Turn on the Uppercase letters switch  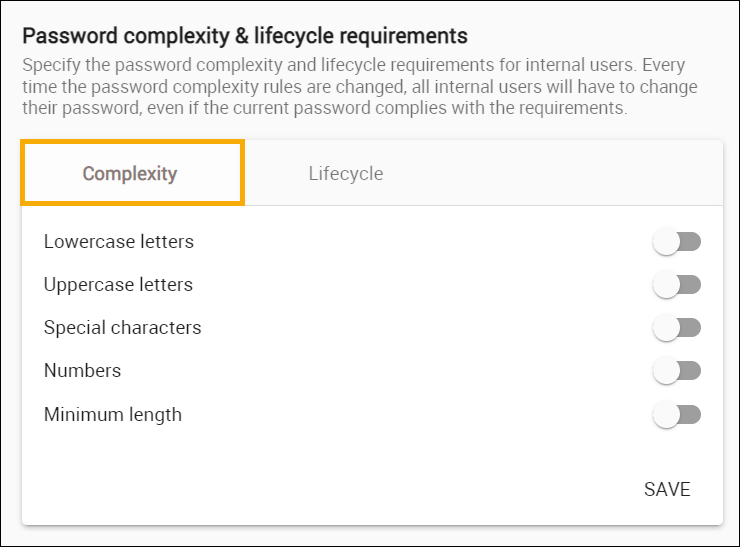coord(677,285)
